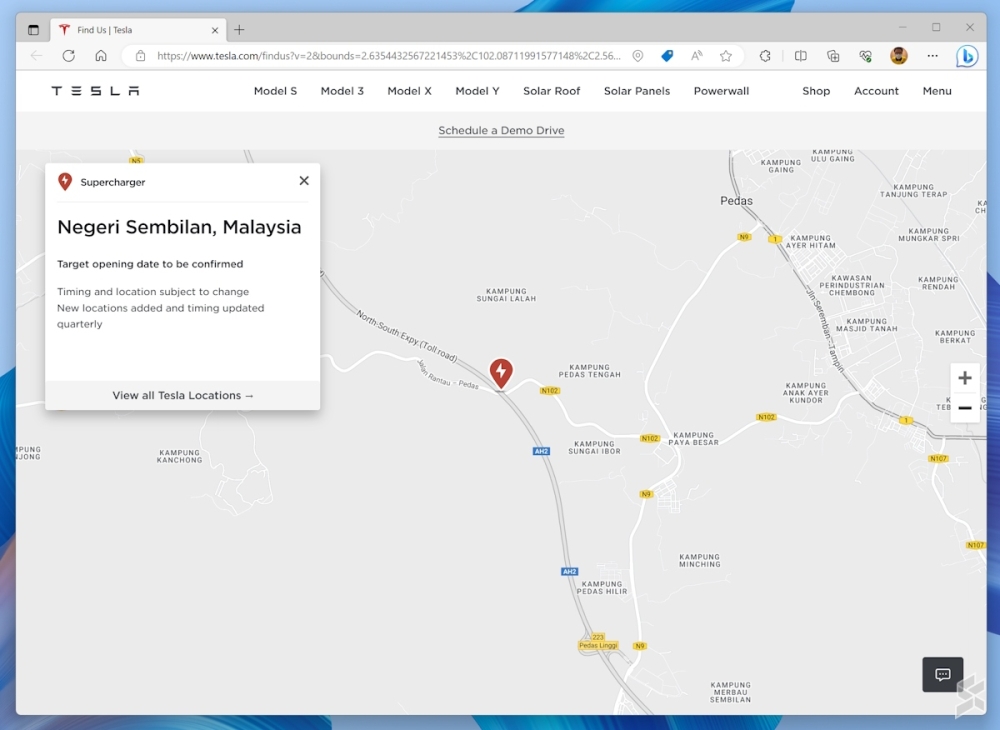This screenshot has width=1000, height=730.
Task: View site information lock icon
Action: coord(140,56)
